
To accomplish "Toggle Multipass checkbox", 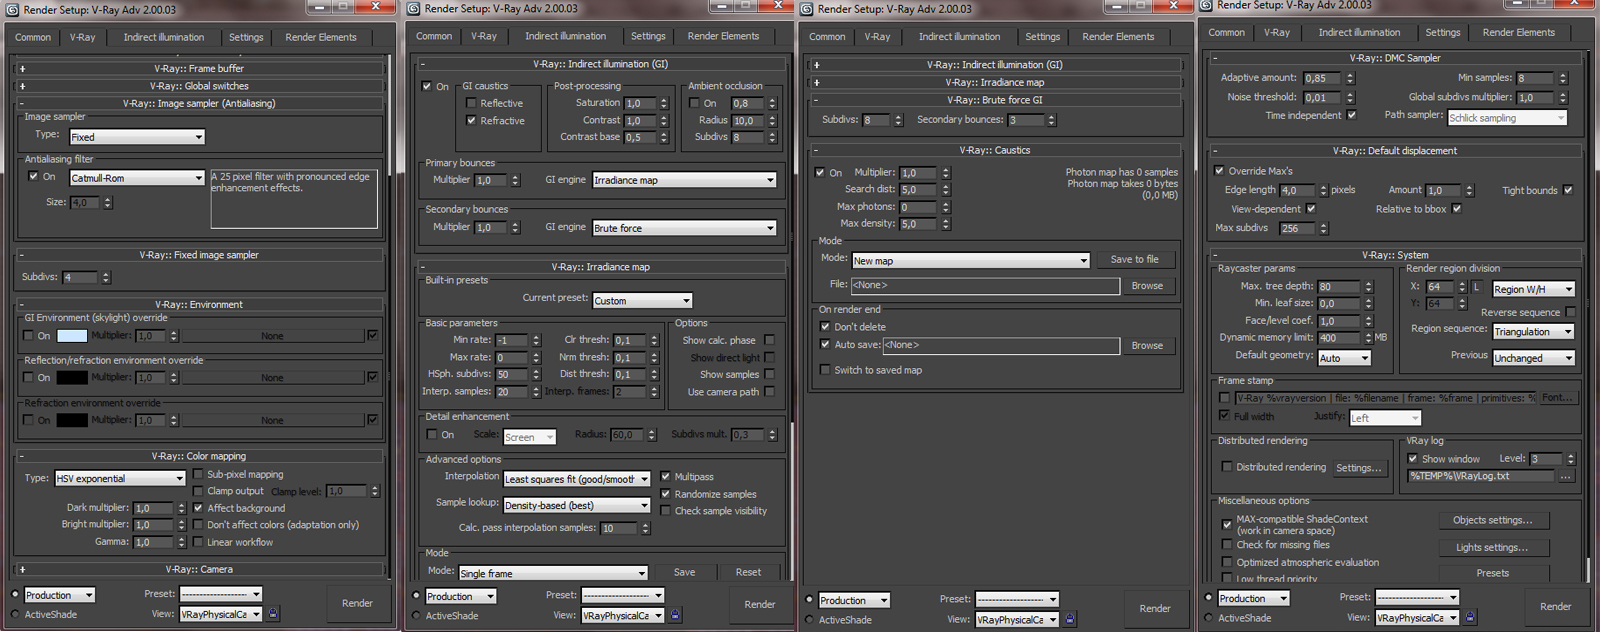I will click(x=665, y=476).
